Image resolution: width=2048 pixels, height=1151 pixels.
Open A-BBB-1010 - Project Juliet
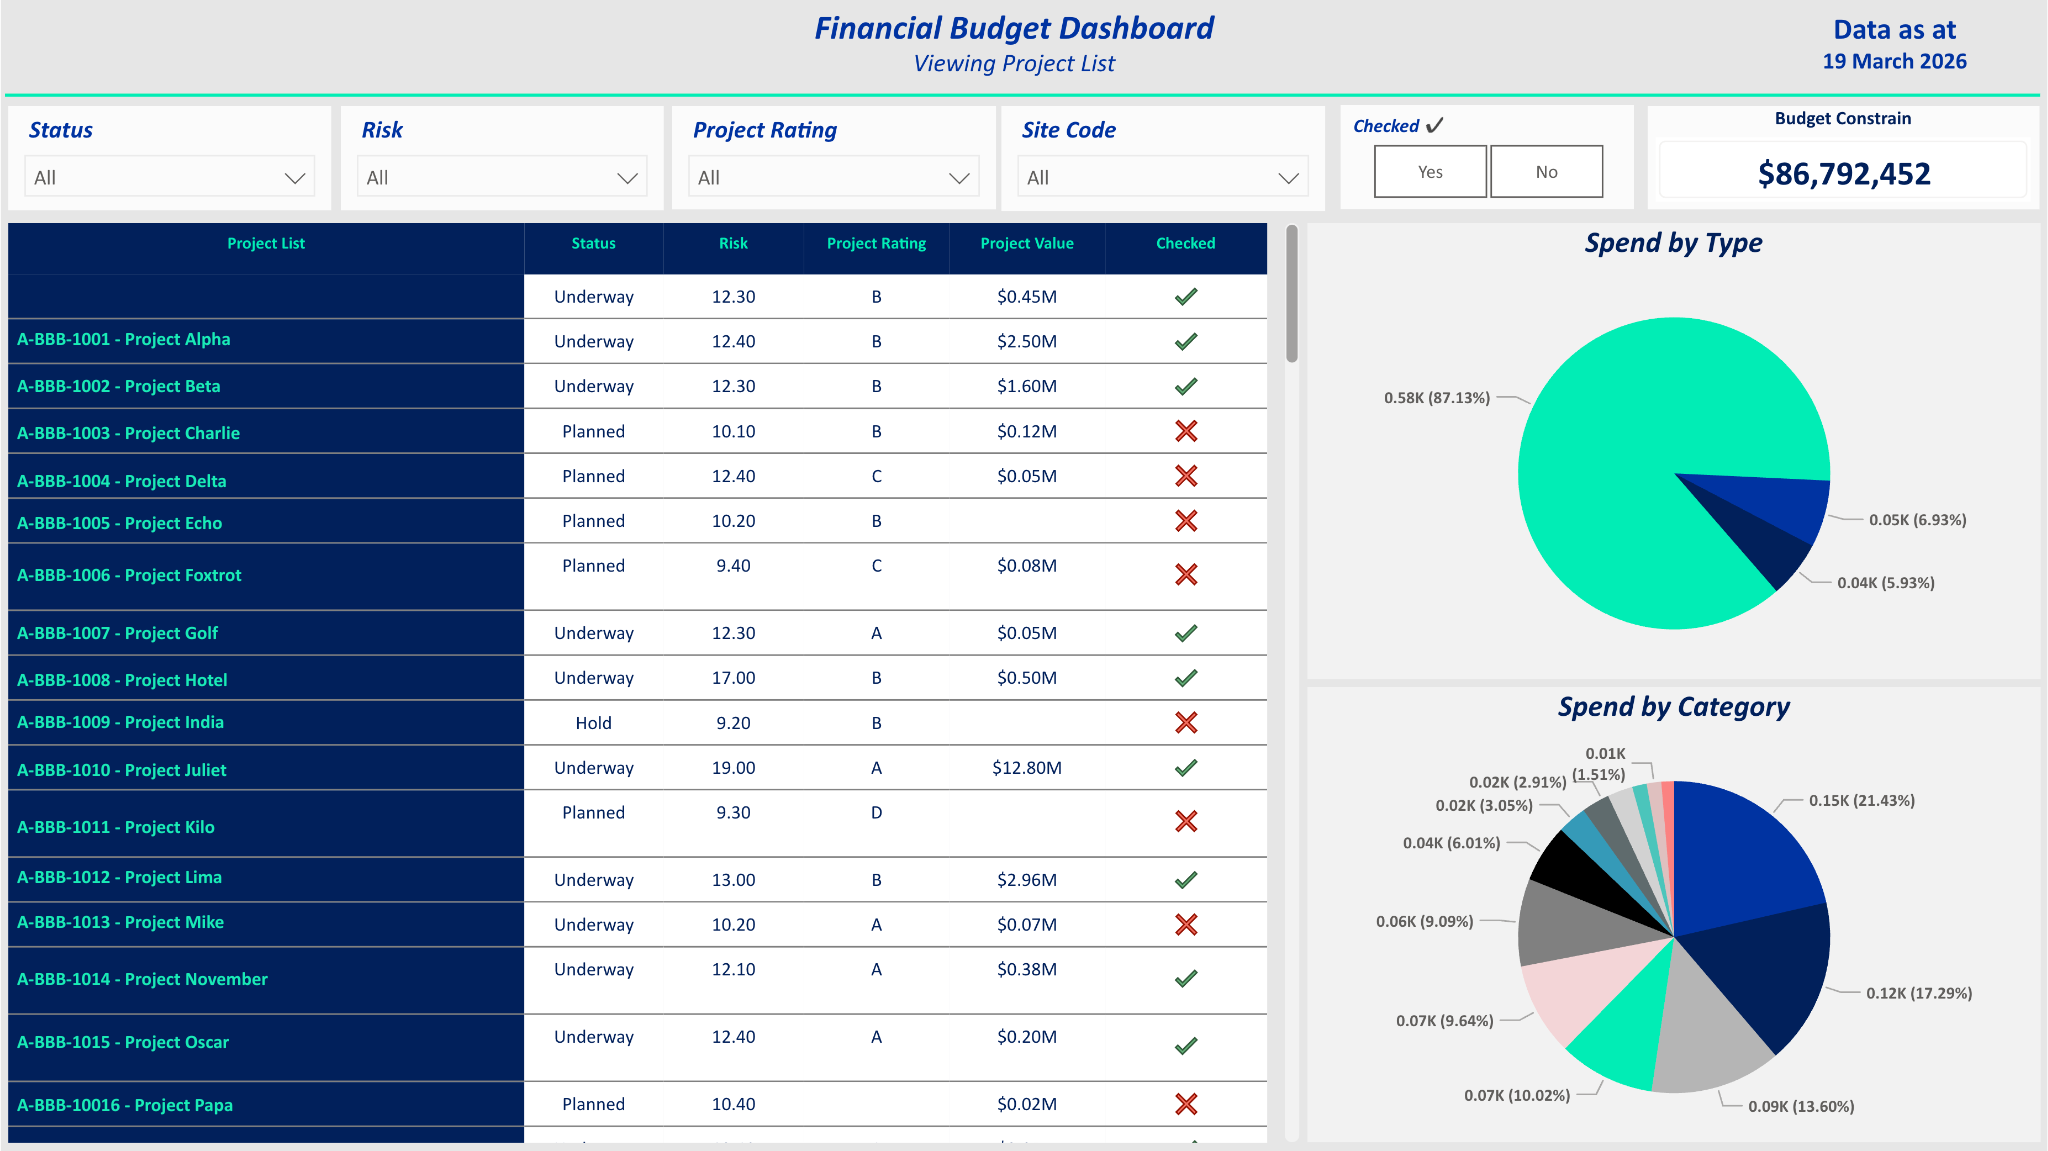click(x=122, y=771)
